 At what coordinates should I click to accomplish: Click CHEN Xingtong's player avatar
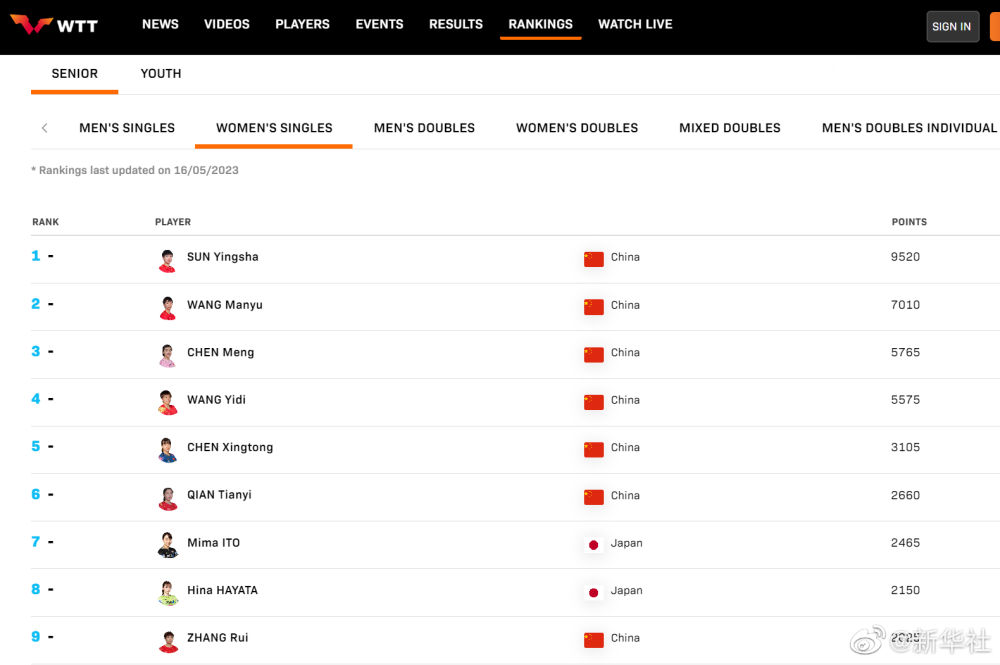pos(167,450)
